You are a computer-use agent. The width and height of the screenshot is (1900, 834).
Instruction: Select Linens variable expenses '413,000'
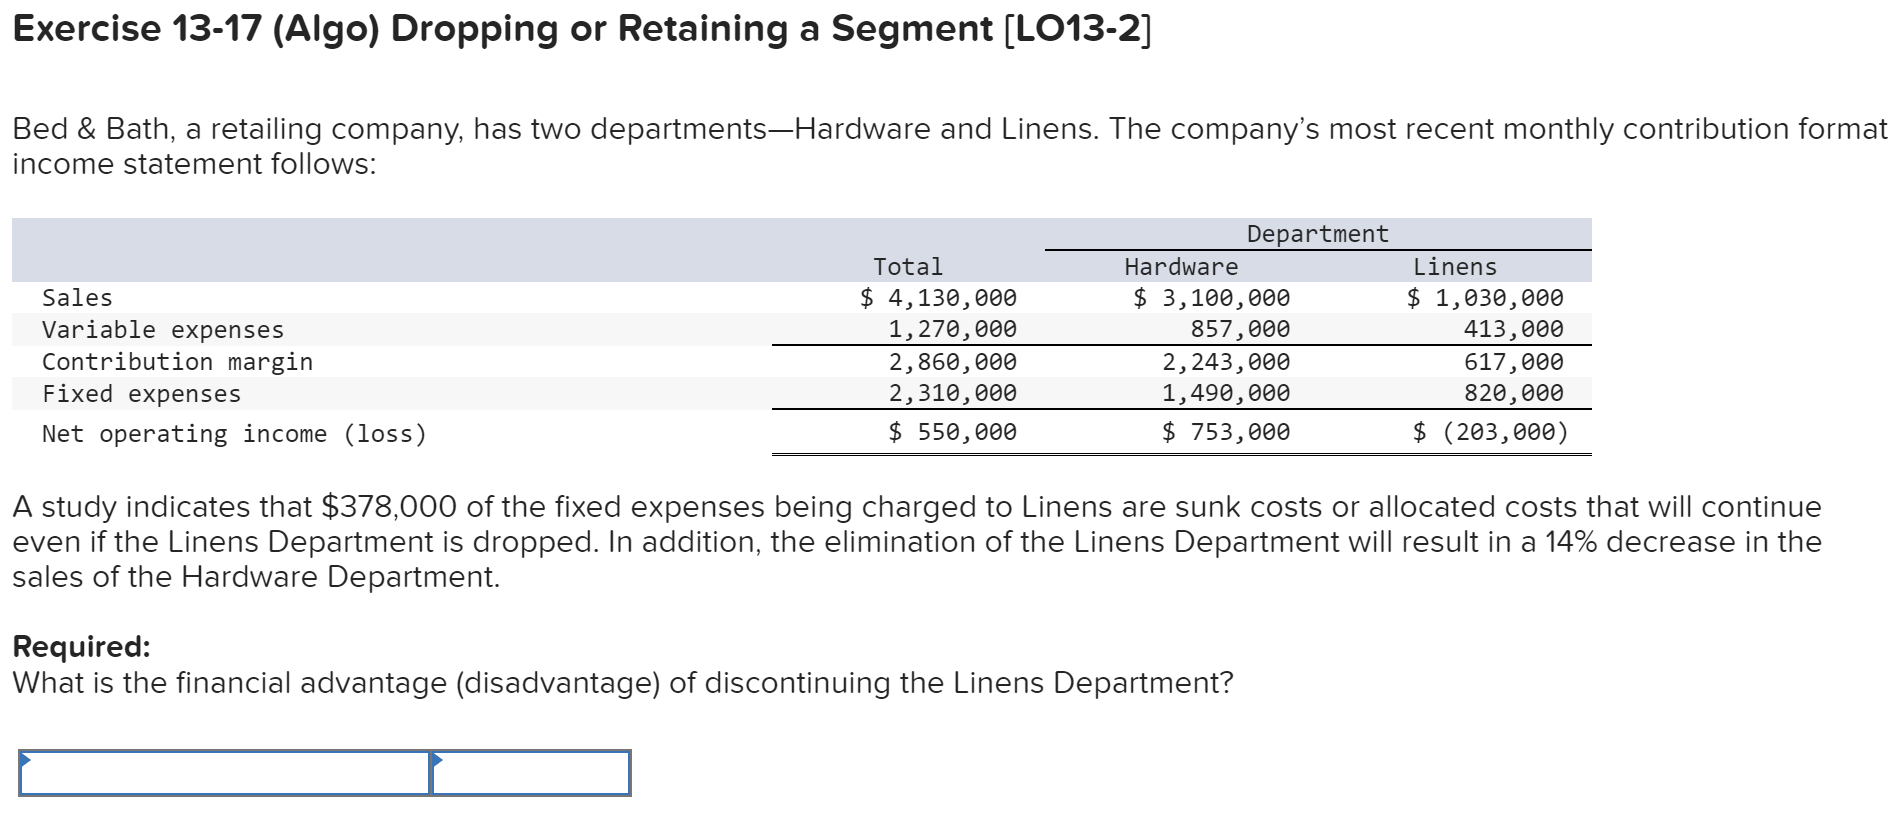click(1514, 329)
